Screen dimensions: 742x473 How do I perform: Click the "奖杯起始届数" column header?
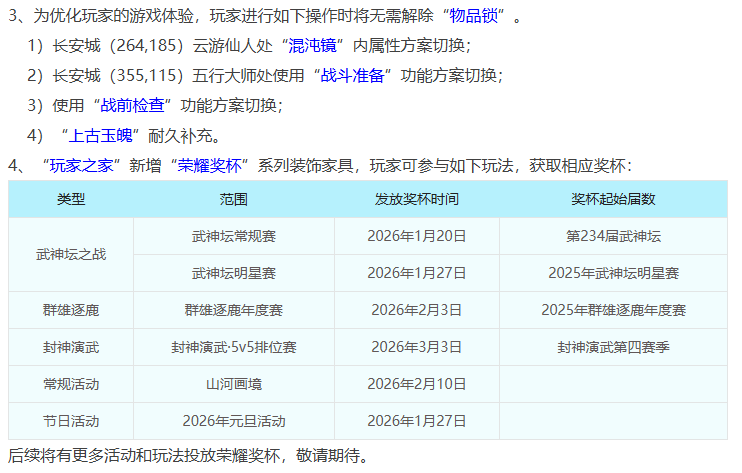613,199
